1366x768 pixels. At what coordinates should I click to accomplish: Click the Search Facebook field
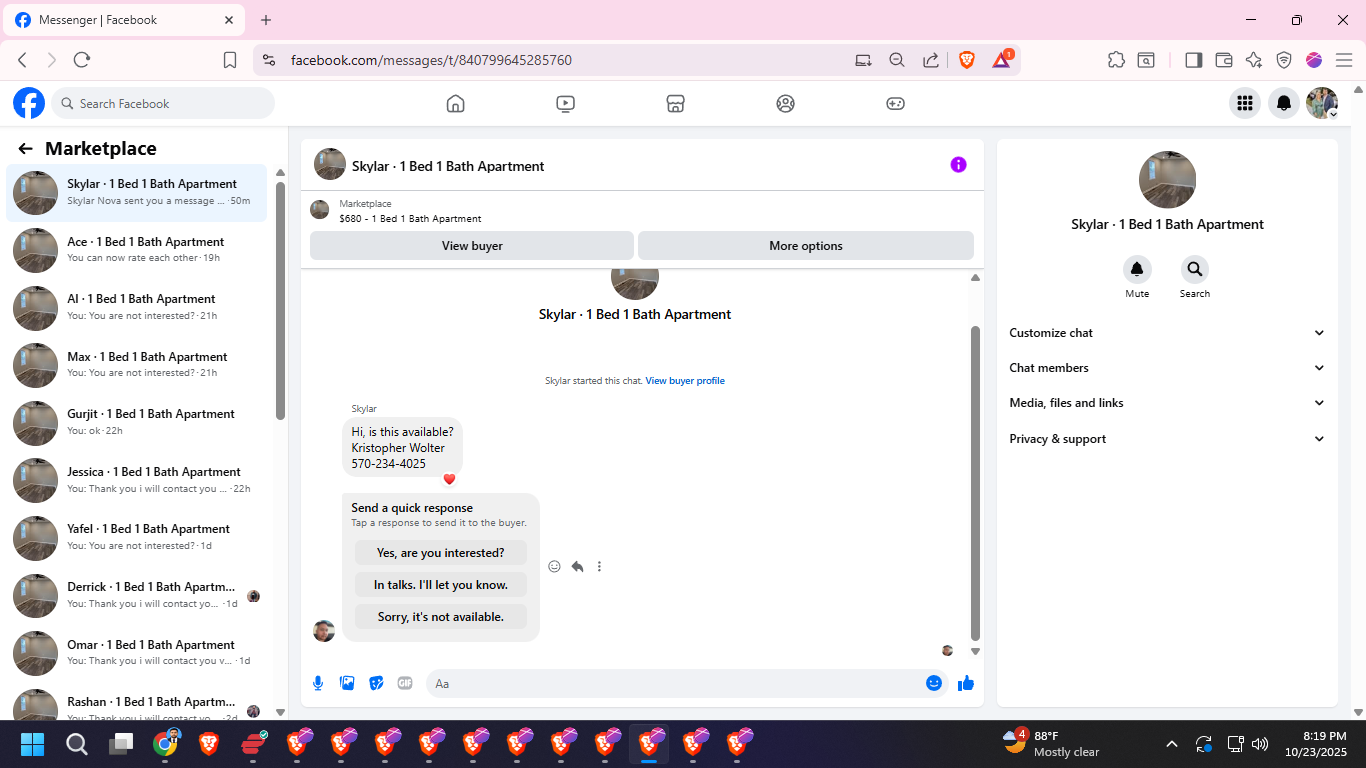(x=163, y=103)
